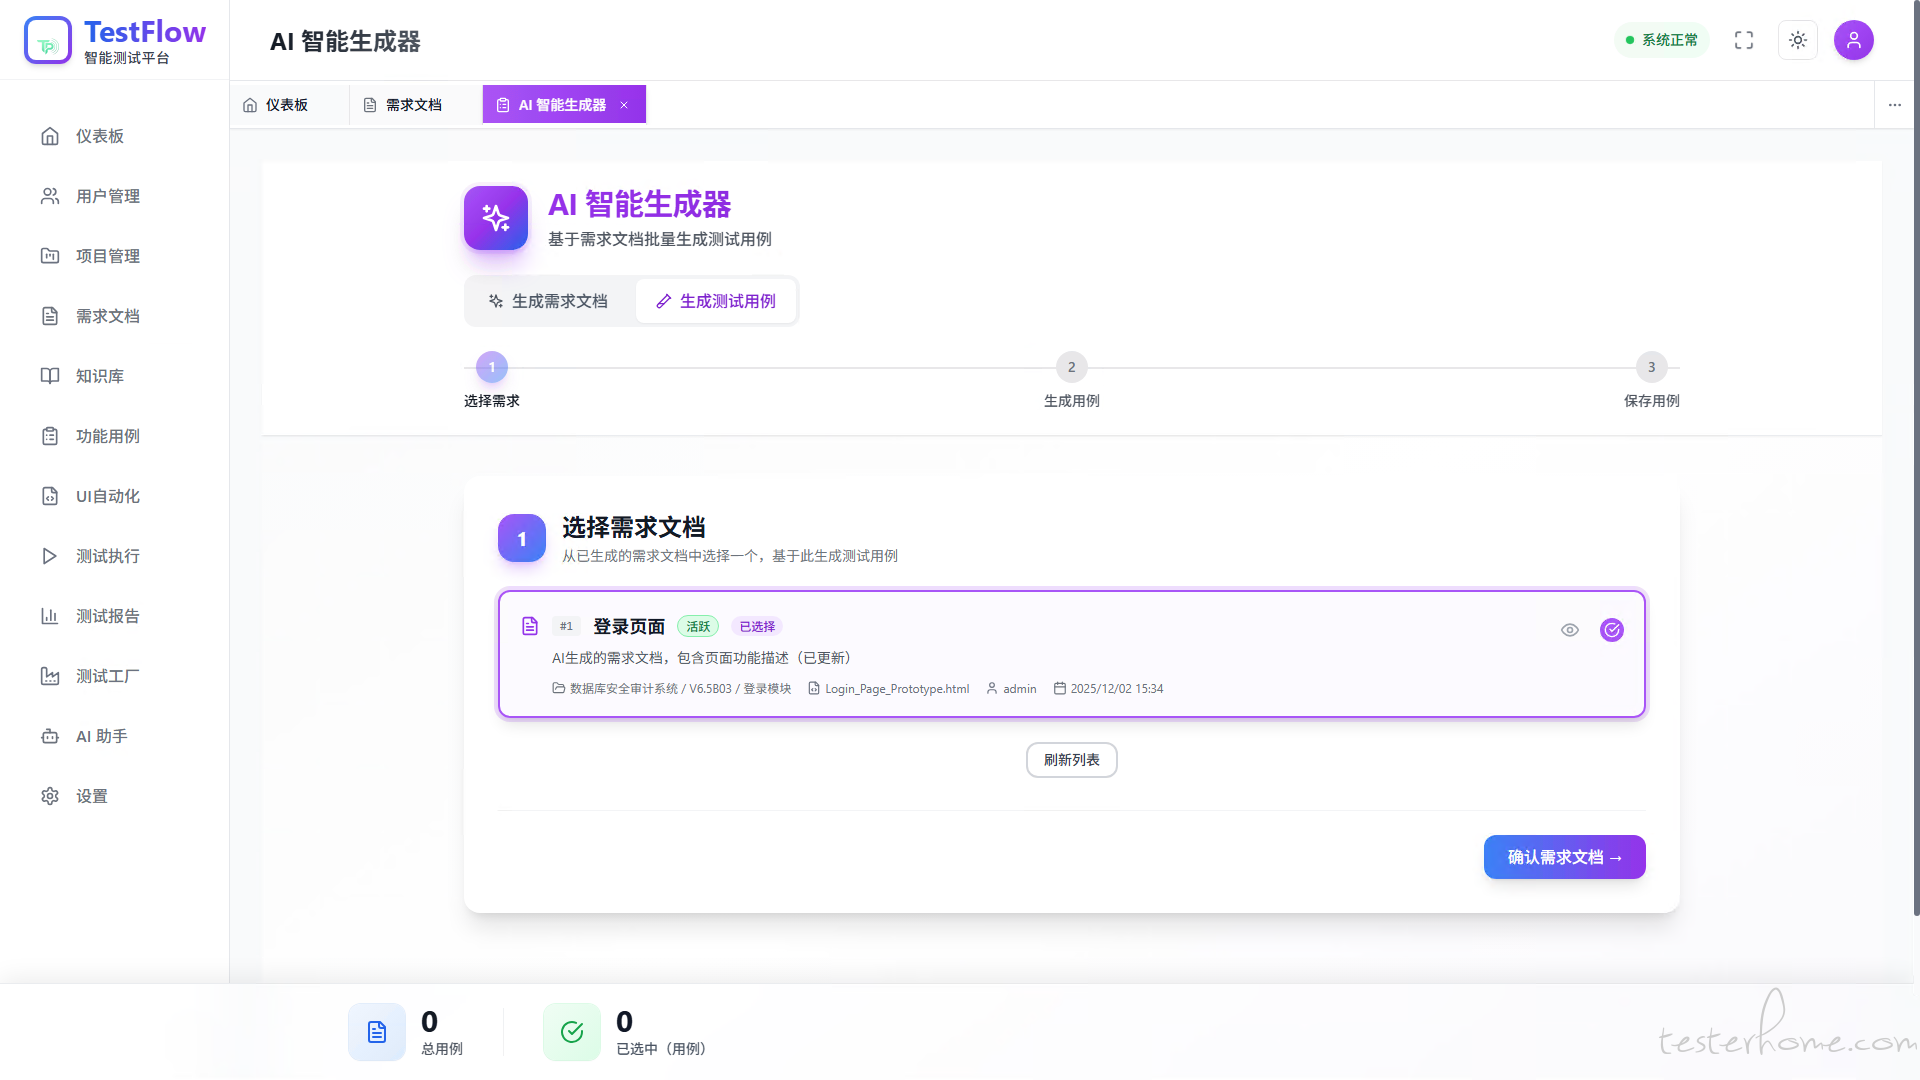The height and width of the screenshot is (1080, 1920).
Task: Open user avatar menu
Action: point(1853,40)
